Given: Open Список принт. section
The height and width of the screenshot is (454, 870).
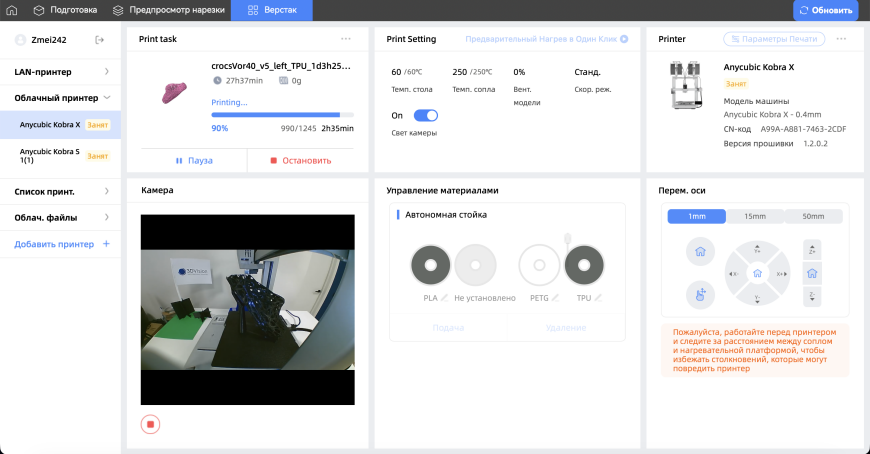Looking at the screenshot, I should tap(60, 191).
